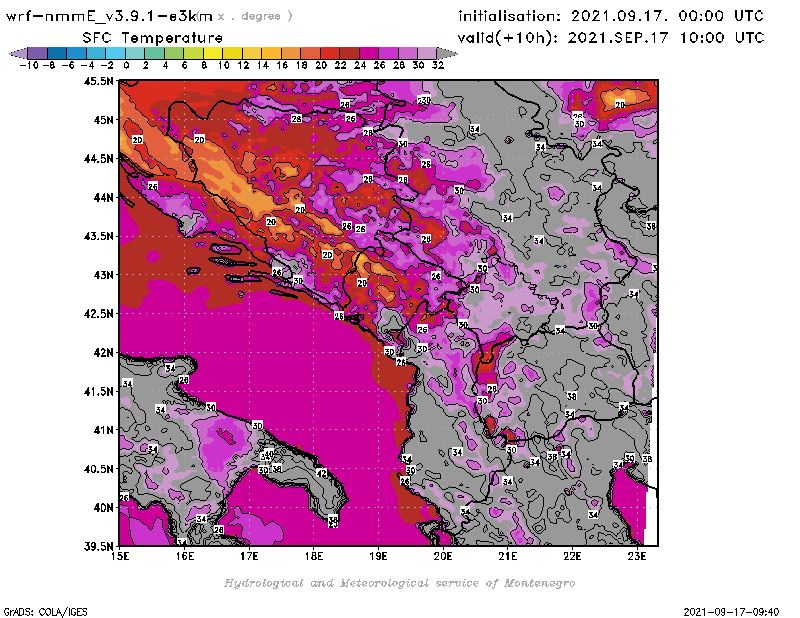Select the -4 to -2 legend color

96,54
